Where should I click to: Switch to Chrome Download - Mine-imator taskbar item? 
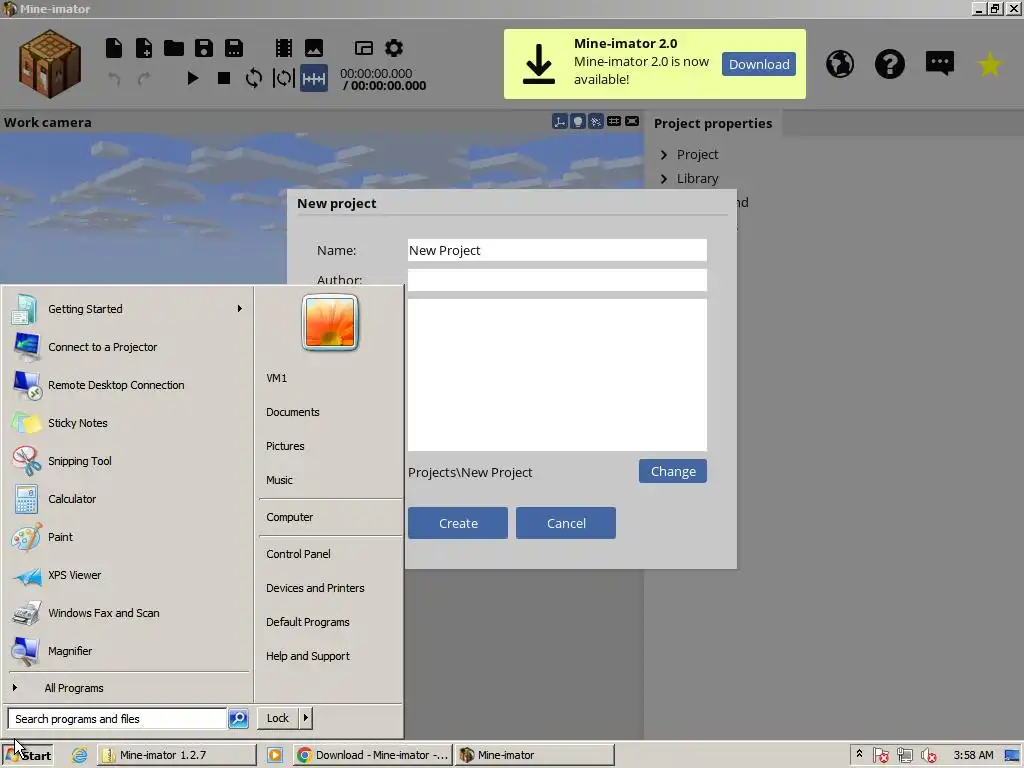(372, 755)
